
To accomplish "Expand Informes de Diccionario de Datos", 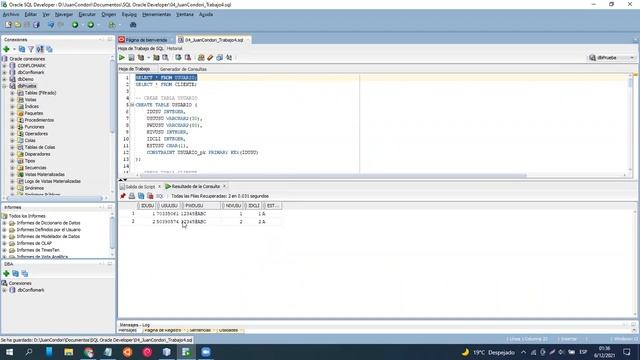I will (4, 223).
